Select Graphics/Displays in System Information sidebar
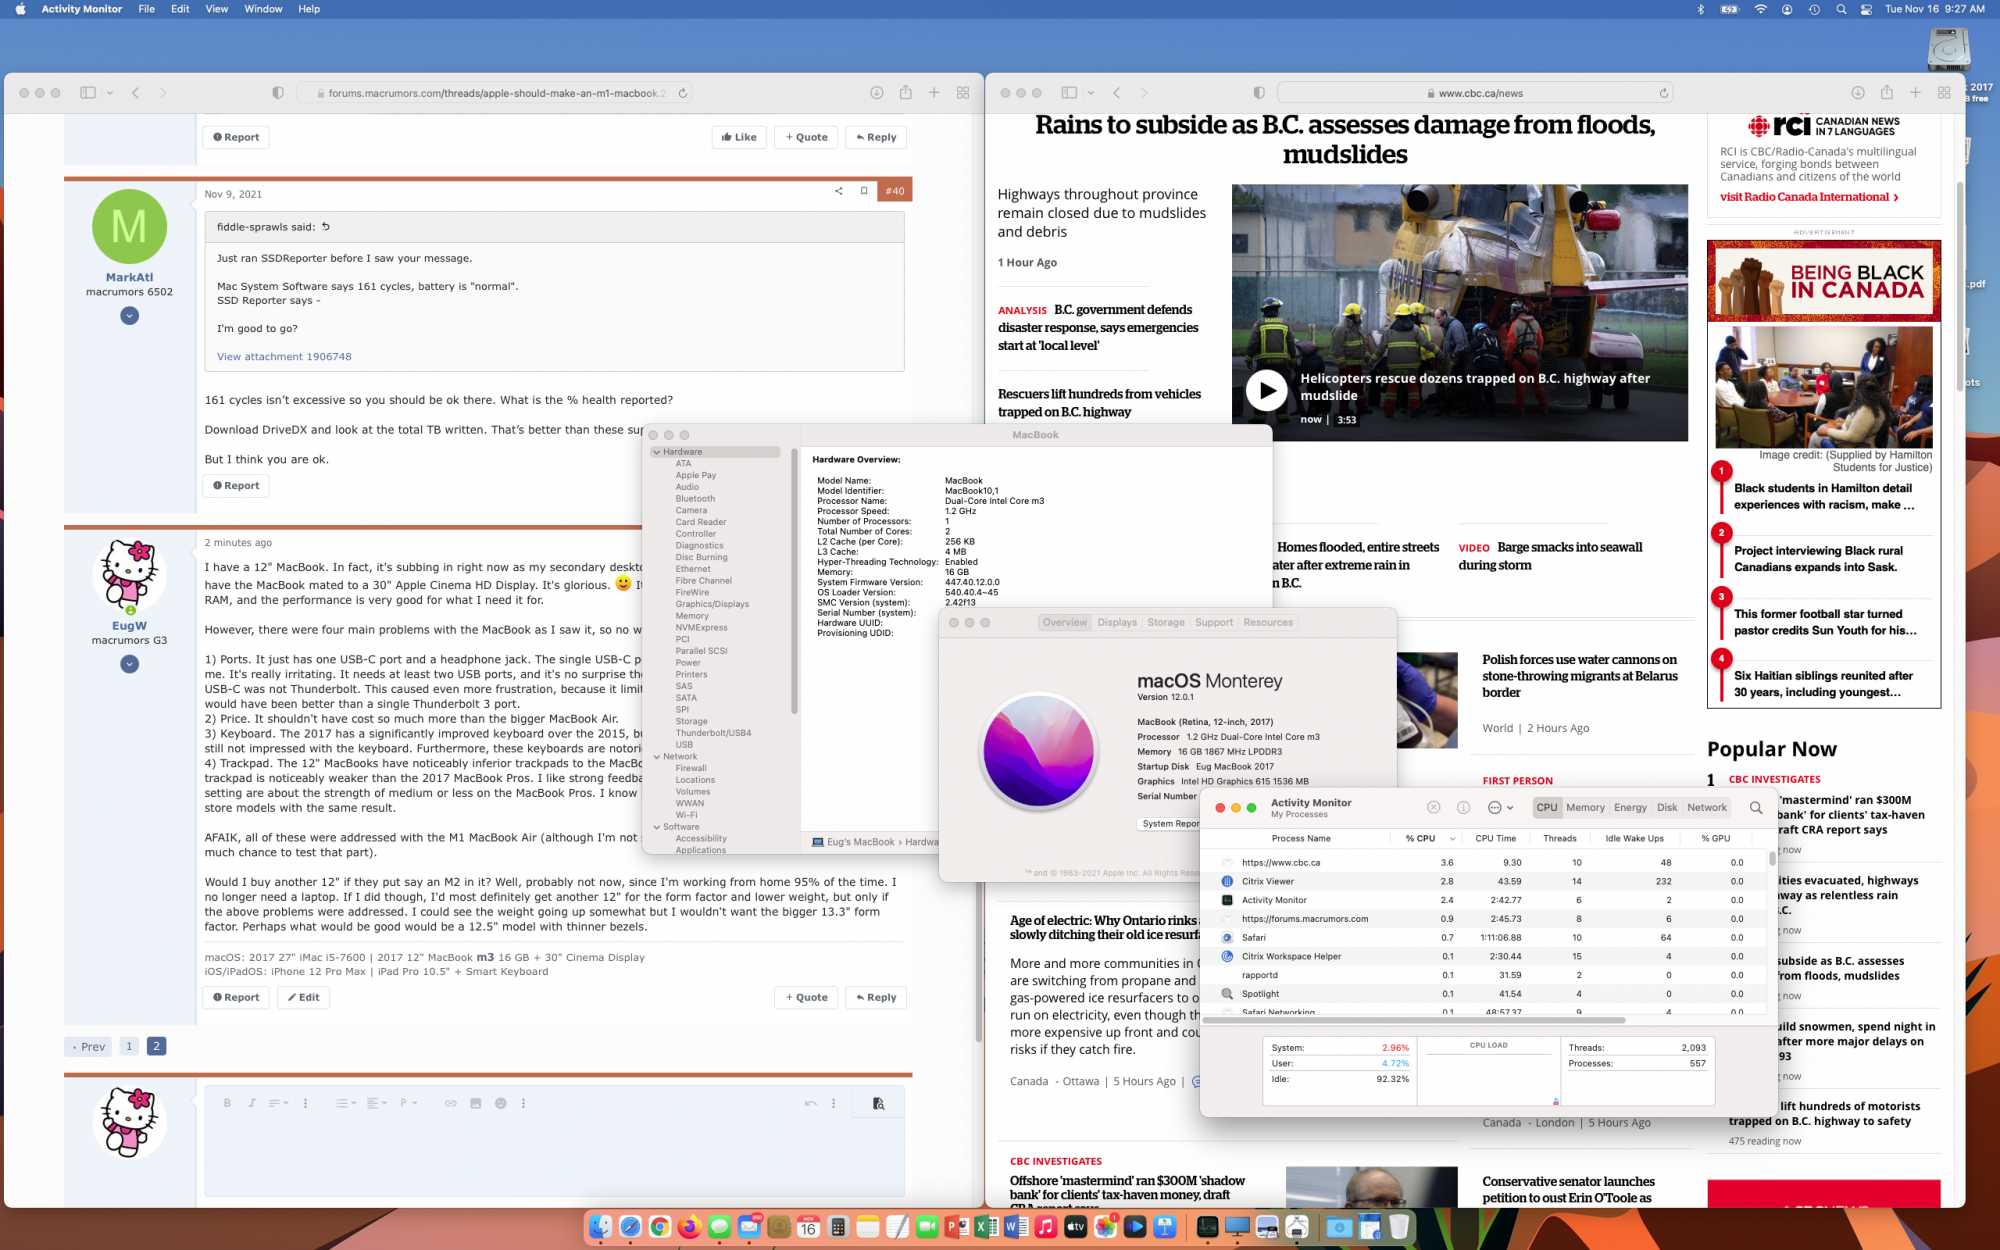This screenshot has width=2000, height=1250. (x=712, y=604)
